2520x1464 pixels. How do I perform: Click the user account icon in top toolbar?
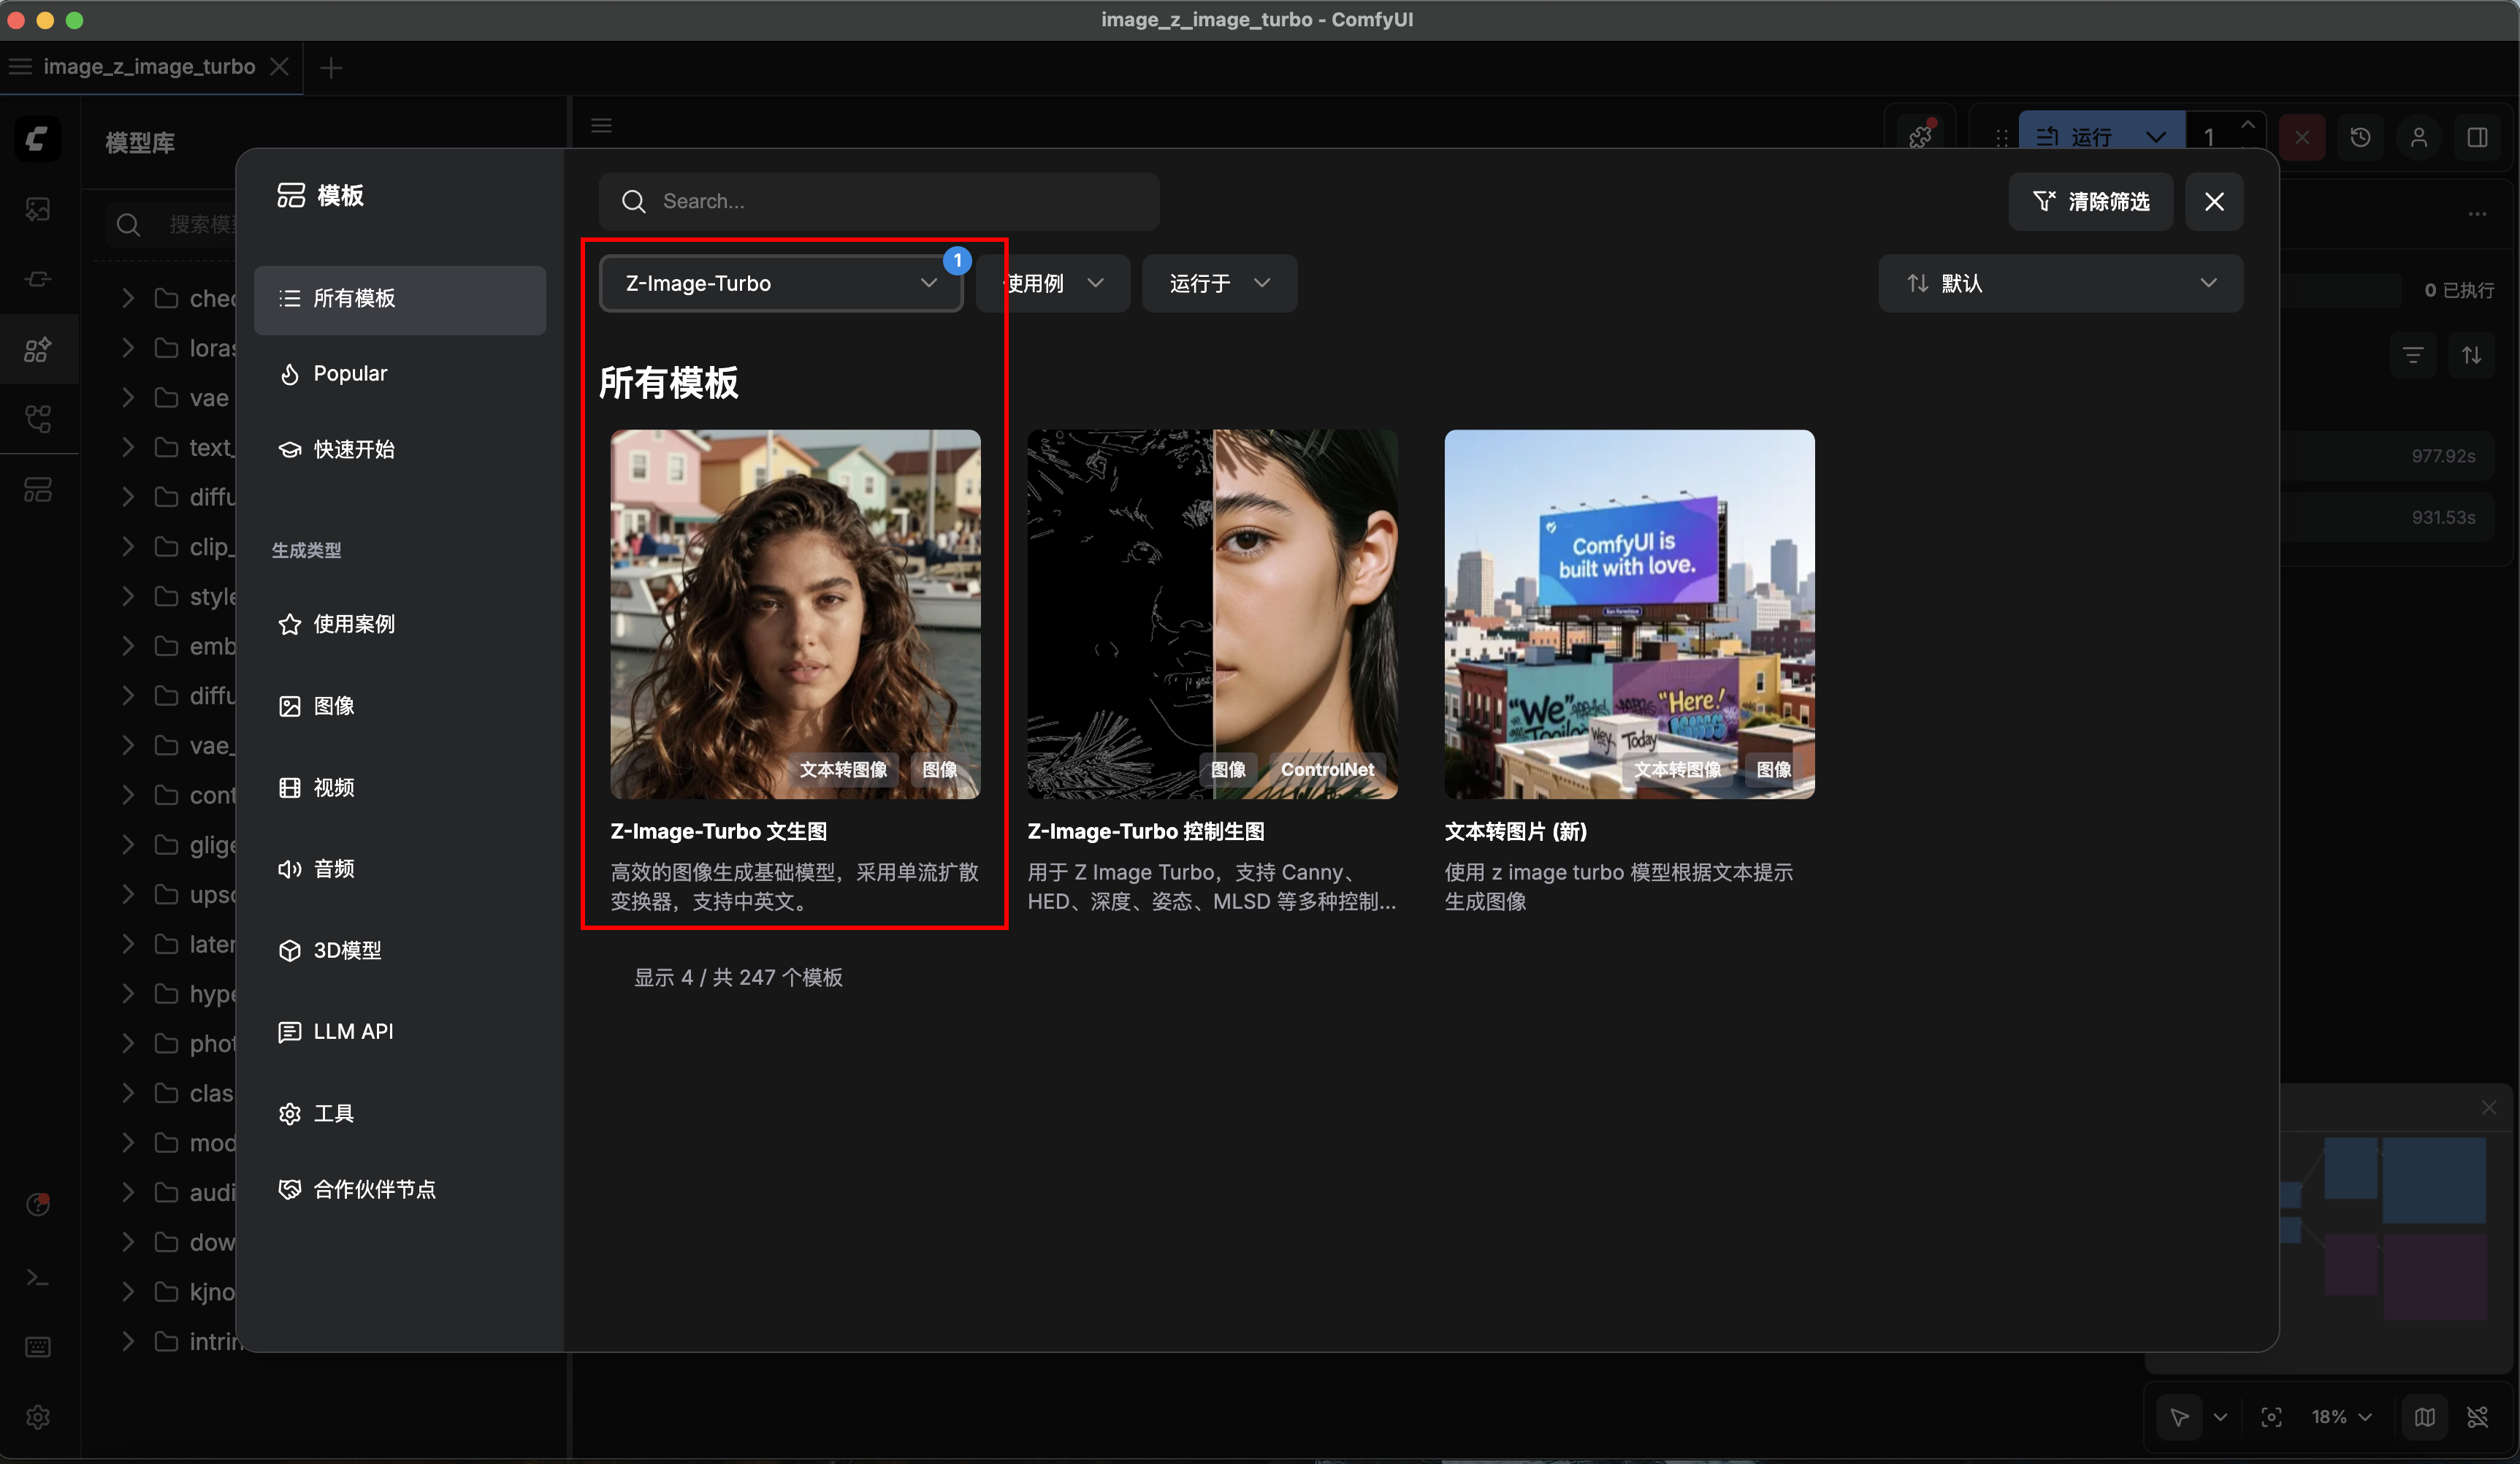coord(2418,138)
